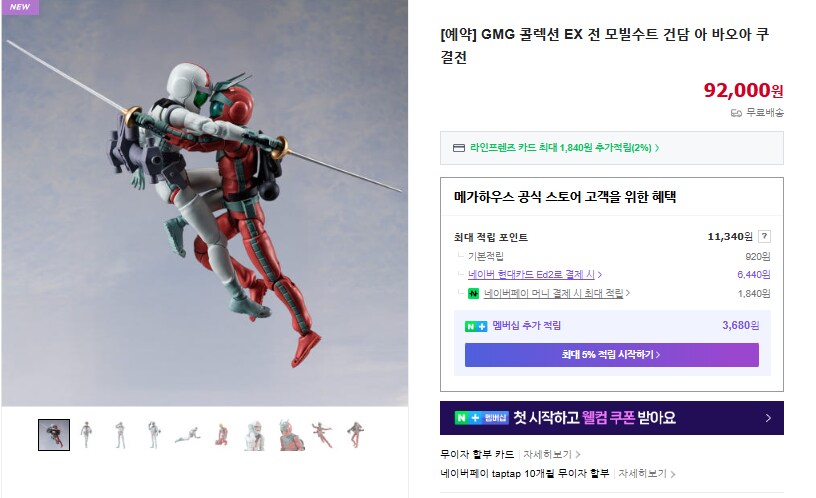
Task: Click the question mark help icon beside 11,340원
Action: (x=764, y=236)
